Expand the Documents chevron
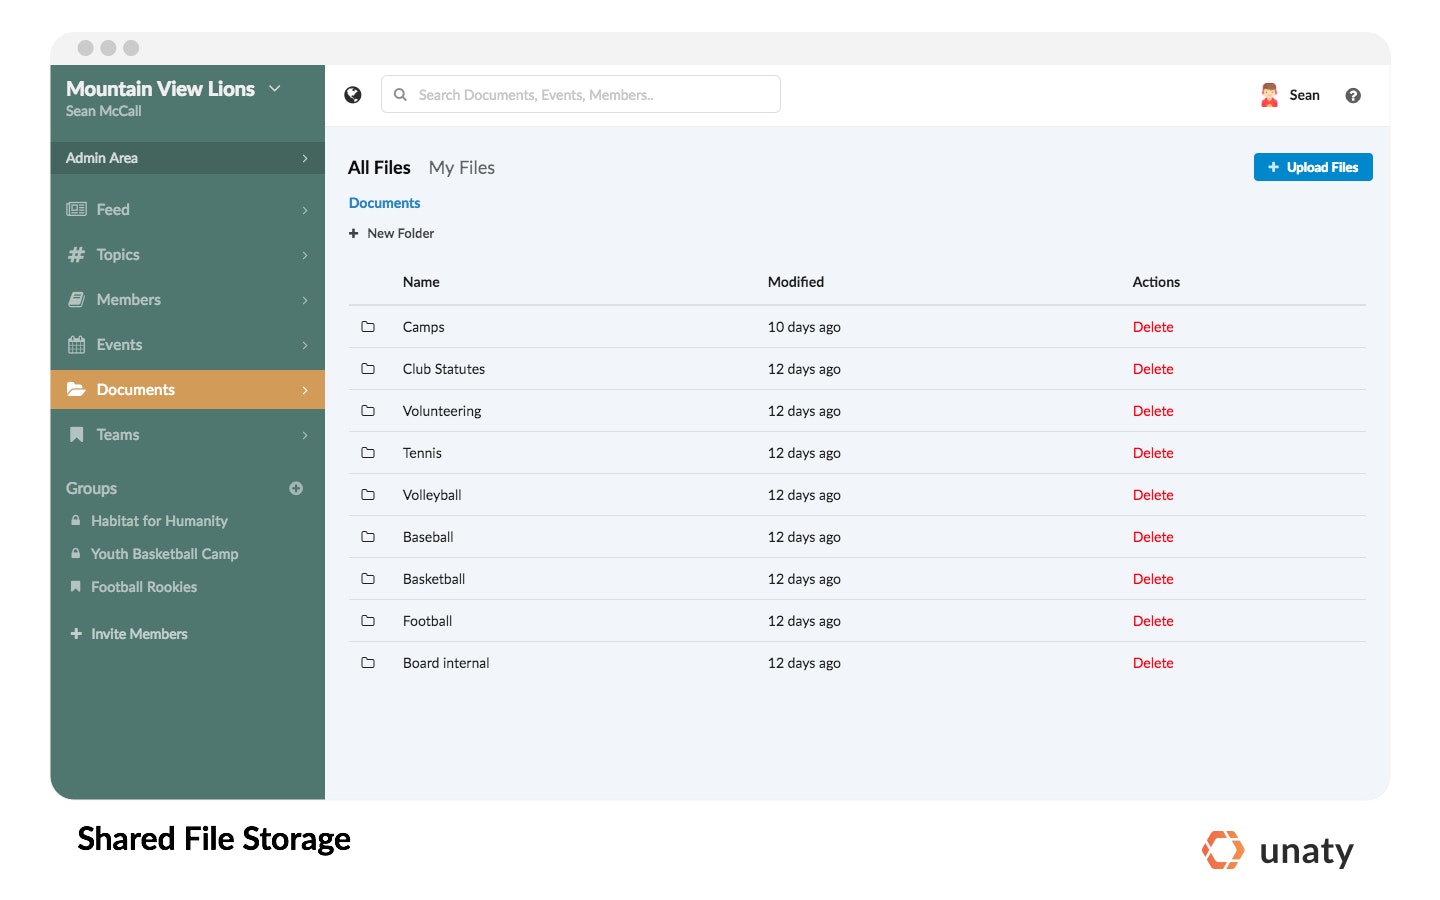The height and width of the screenshot is (900, 1440). (305, 390)
